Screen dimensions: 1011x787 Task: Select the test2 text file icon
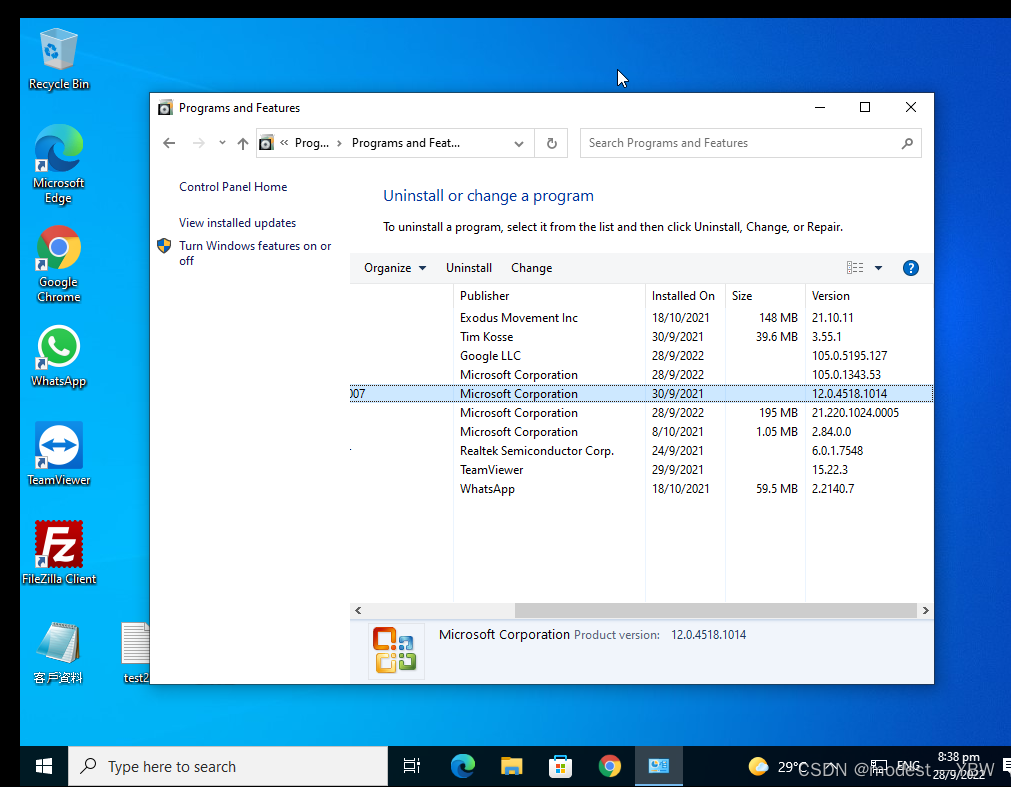pos(135,652)
